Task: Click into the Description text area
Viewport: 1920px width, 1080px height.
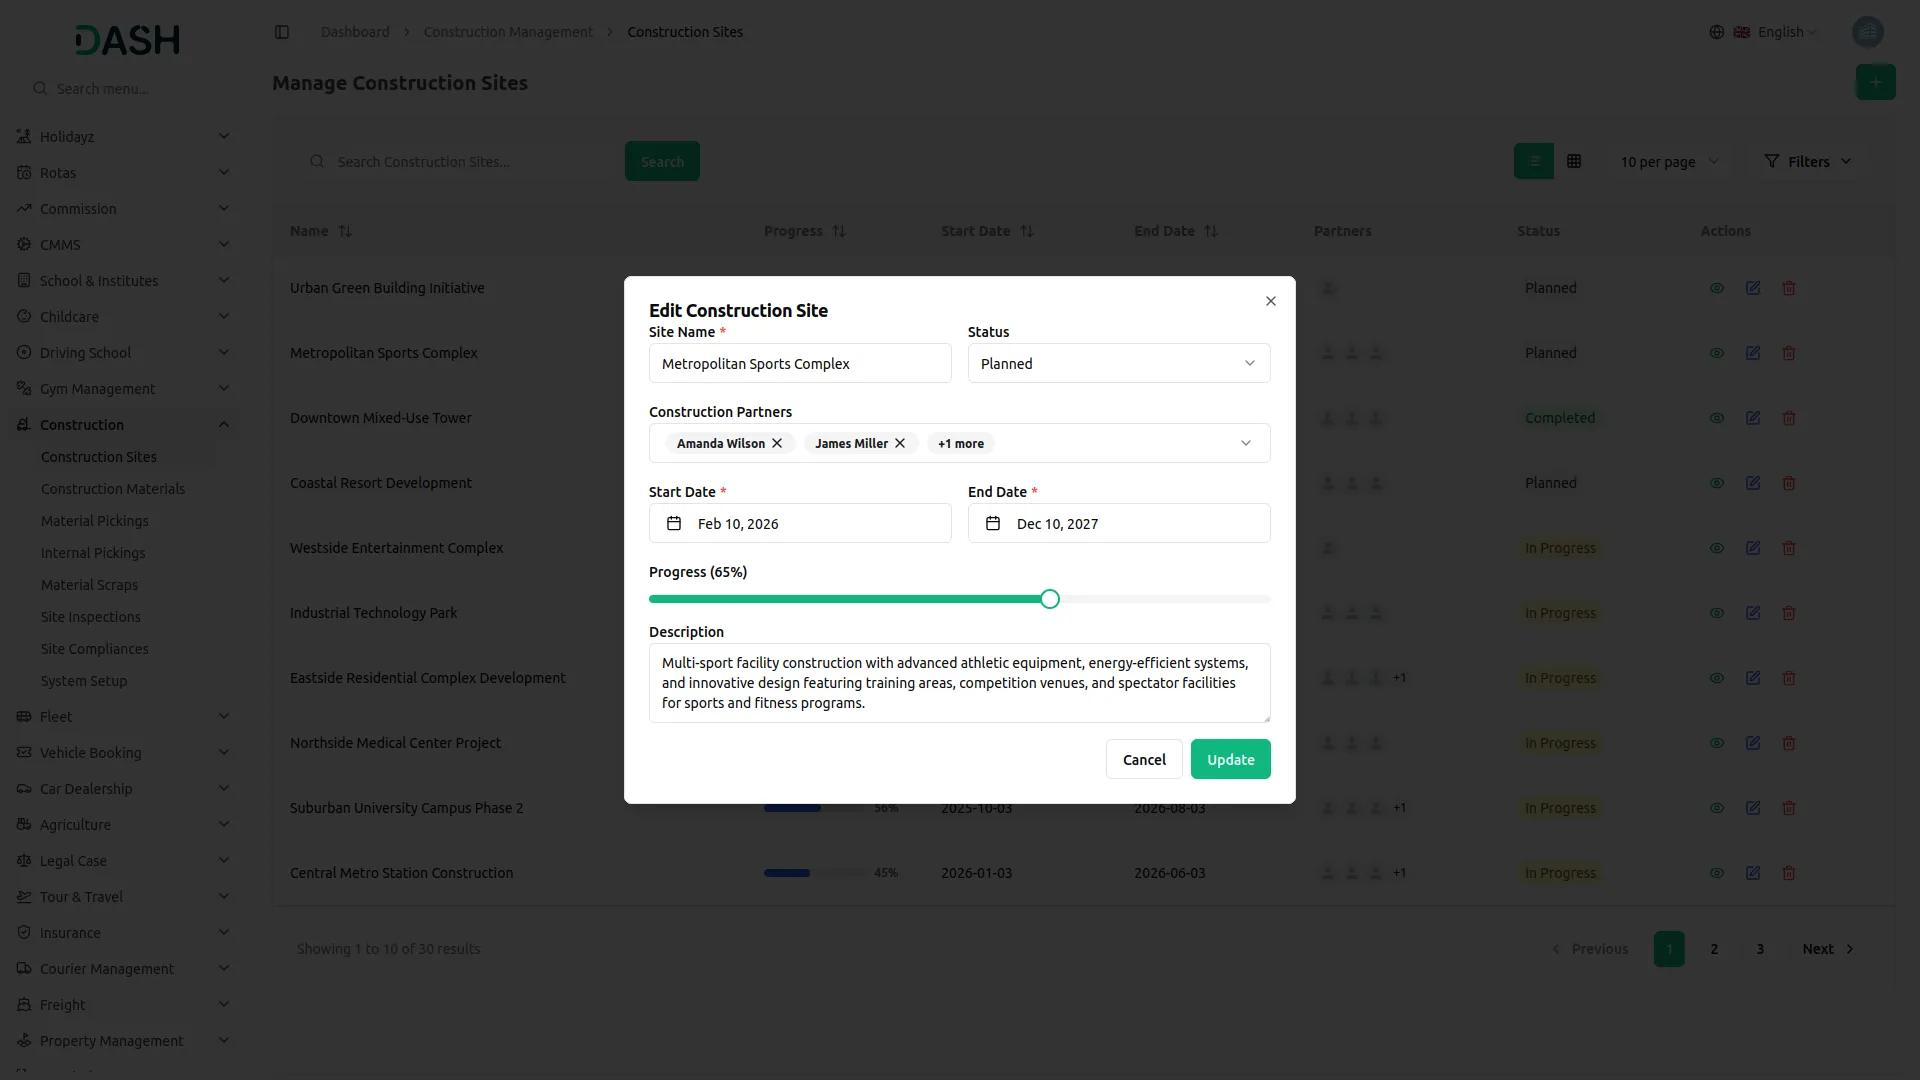Action: [960, 683]
